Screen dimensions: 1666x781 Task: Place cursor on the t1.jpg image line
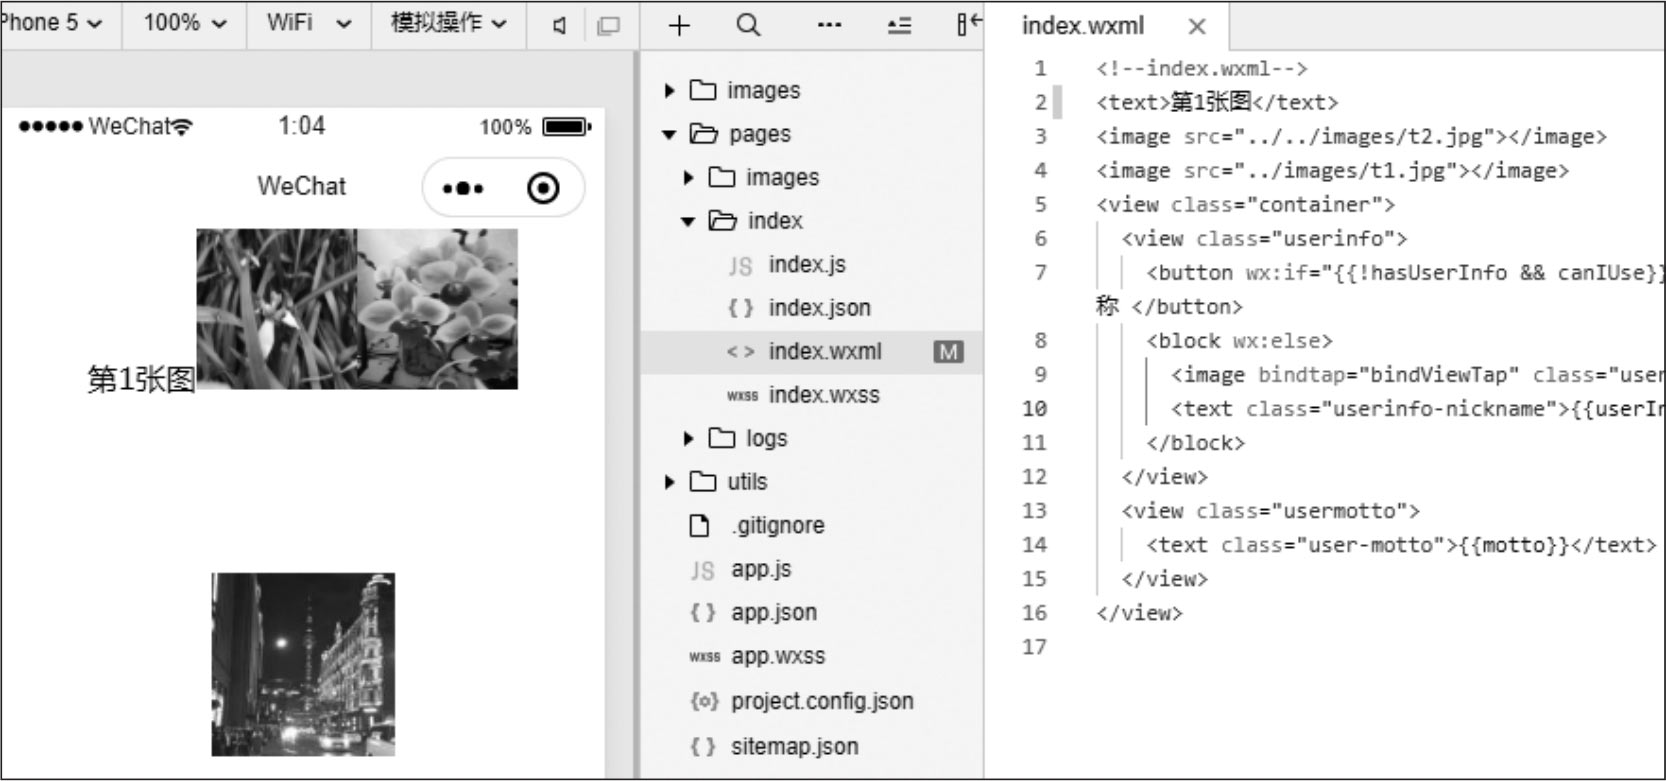1332,171
